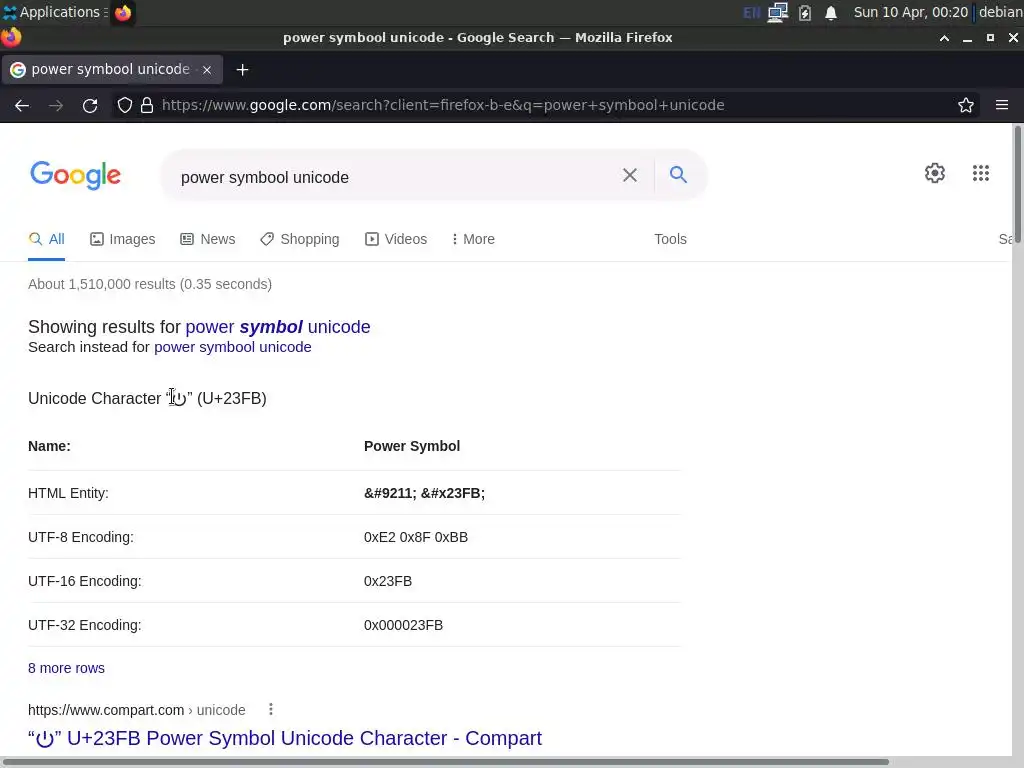Image resolution: width=1024 pixels, height=768 pixels.
Task: Go to the Google homepage logo
Action: 75,175
